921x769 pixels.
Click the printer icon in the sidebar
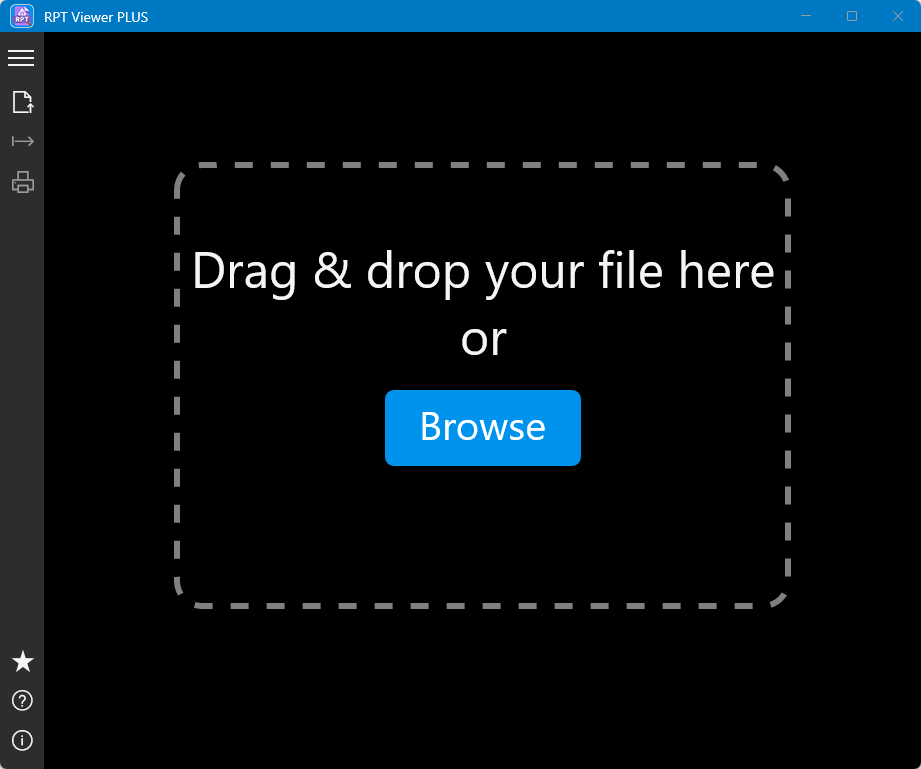[22, 182]
